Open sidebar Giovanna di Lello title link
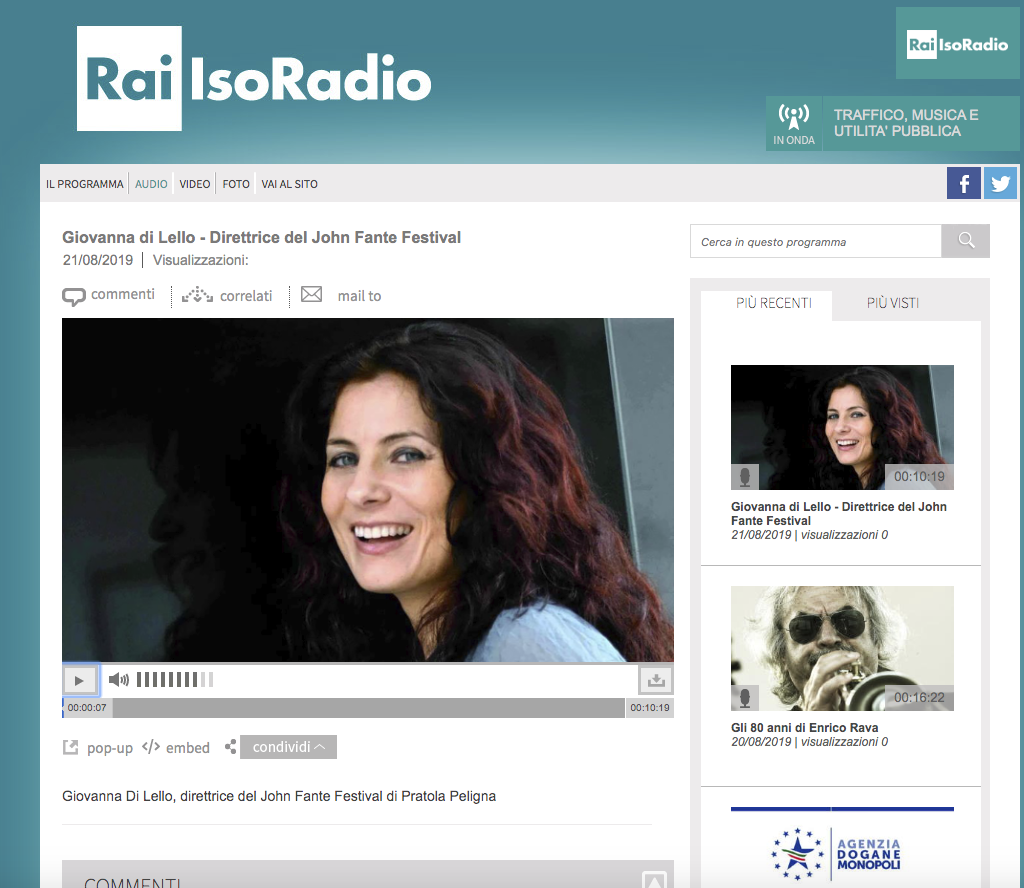The image size is (1024, 888). click(x=839, y=513)
